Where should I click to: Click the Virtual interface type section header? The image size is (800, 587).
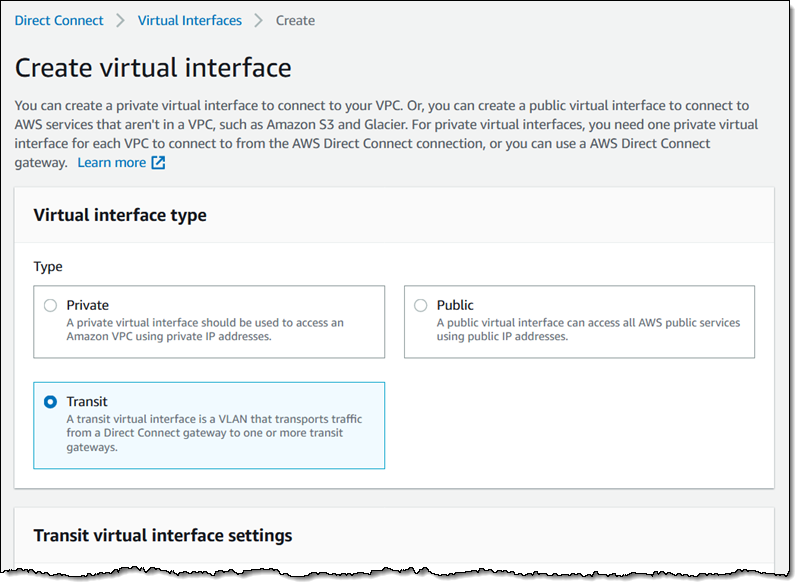(x=120, y=215)
